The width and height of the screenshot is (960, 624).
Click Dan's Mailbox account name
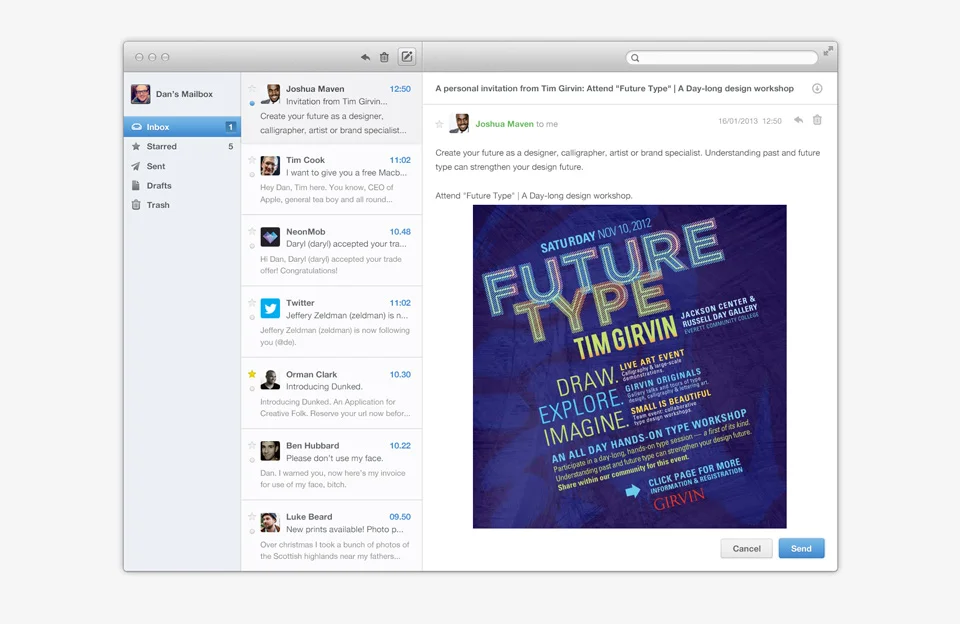[x=184, y=94]
